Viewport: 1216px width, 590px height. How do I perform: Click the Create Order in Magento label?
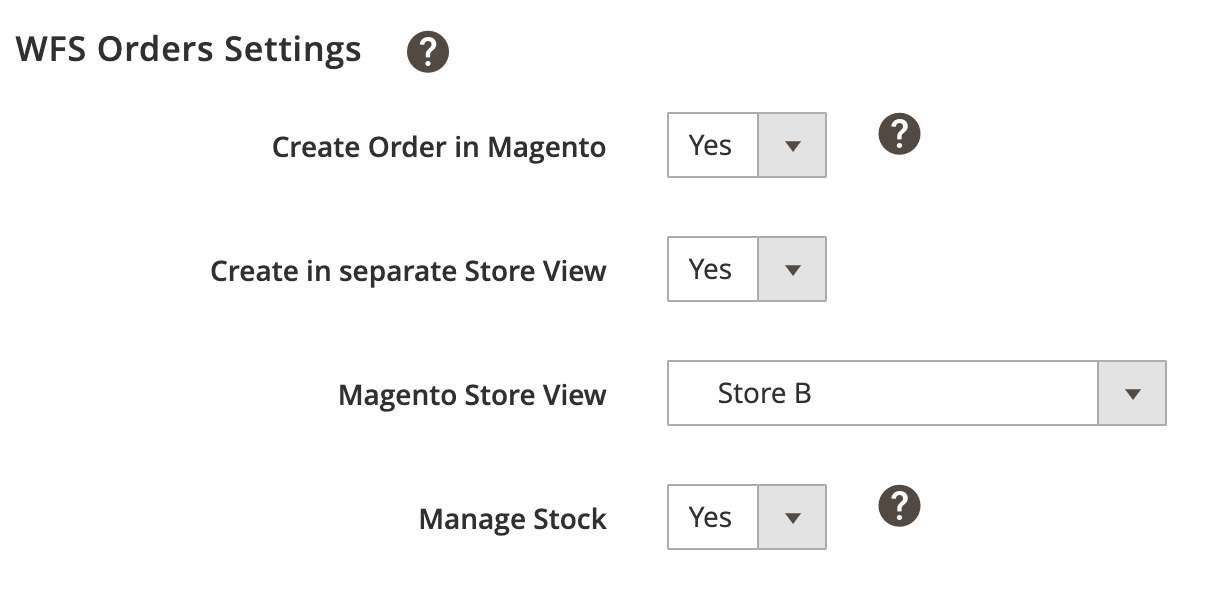(439, 146)
